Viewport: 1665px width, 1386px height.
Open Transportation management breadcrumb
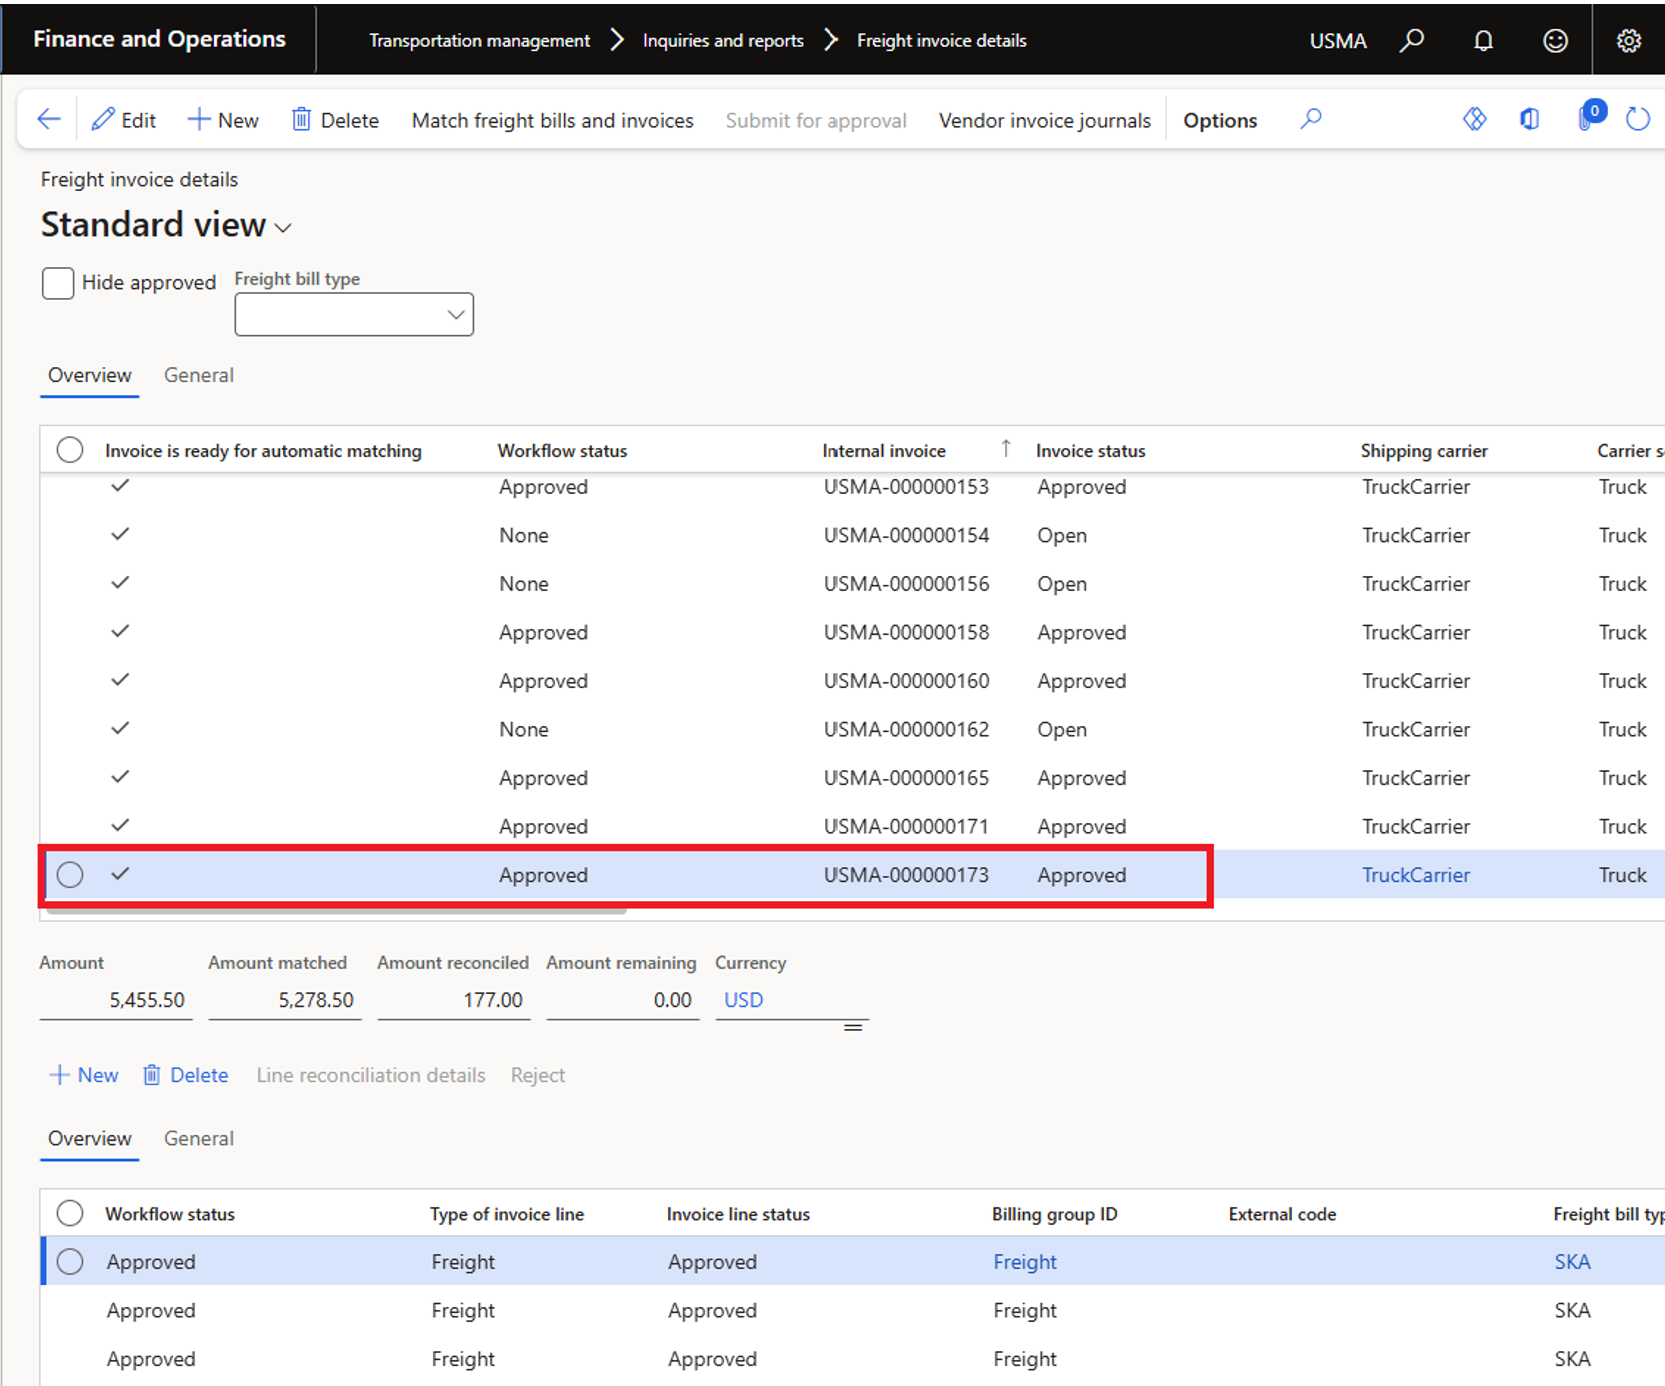tap(479, 41)
